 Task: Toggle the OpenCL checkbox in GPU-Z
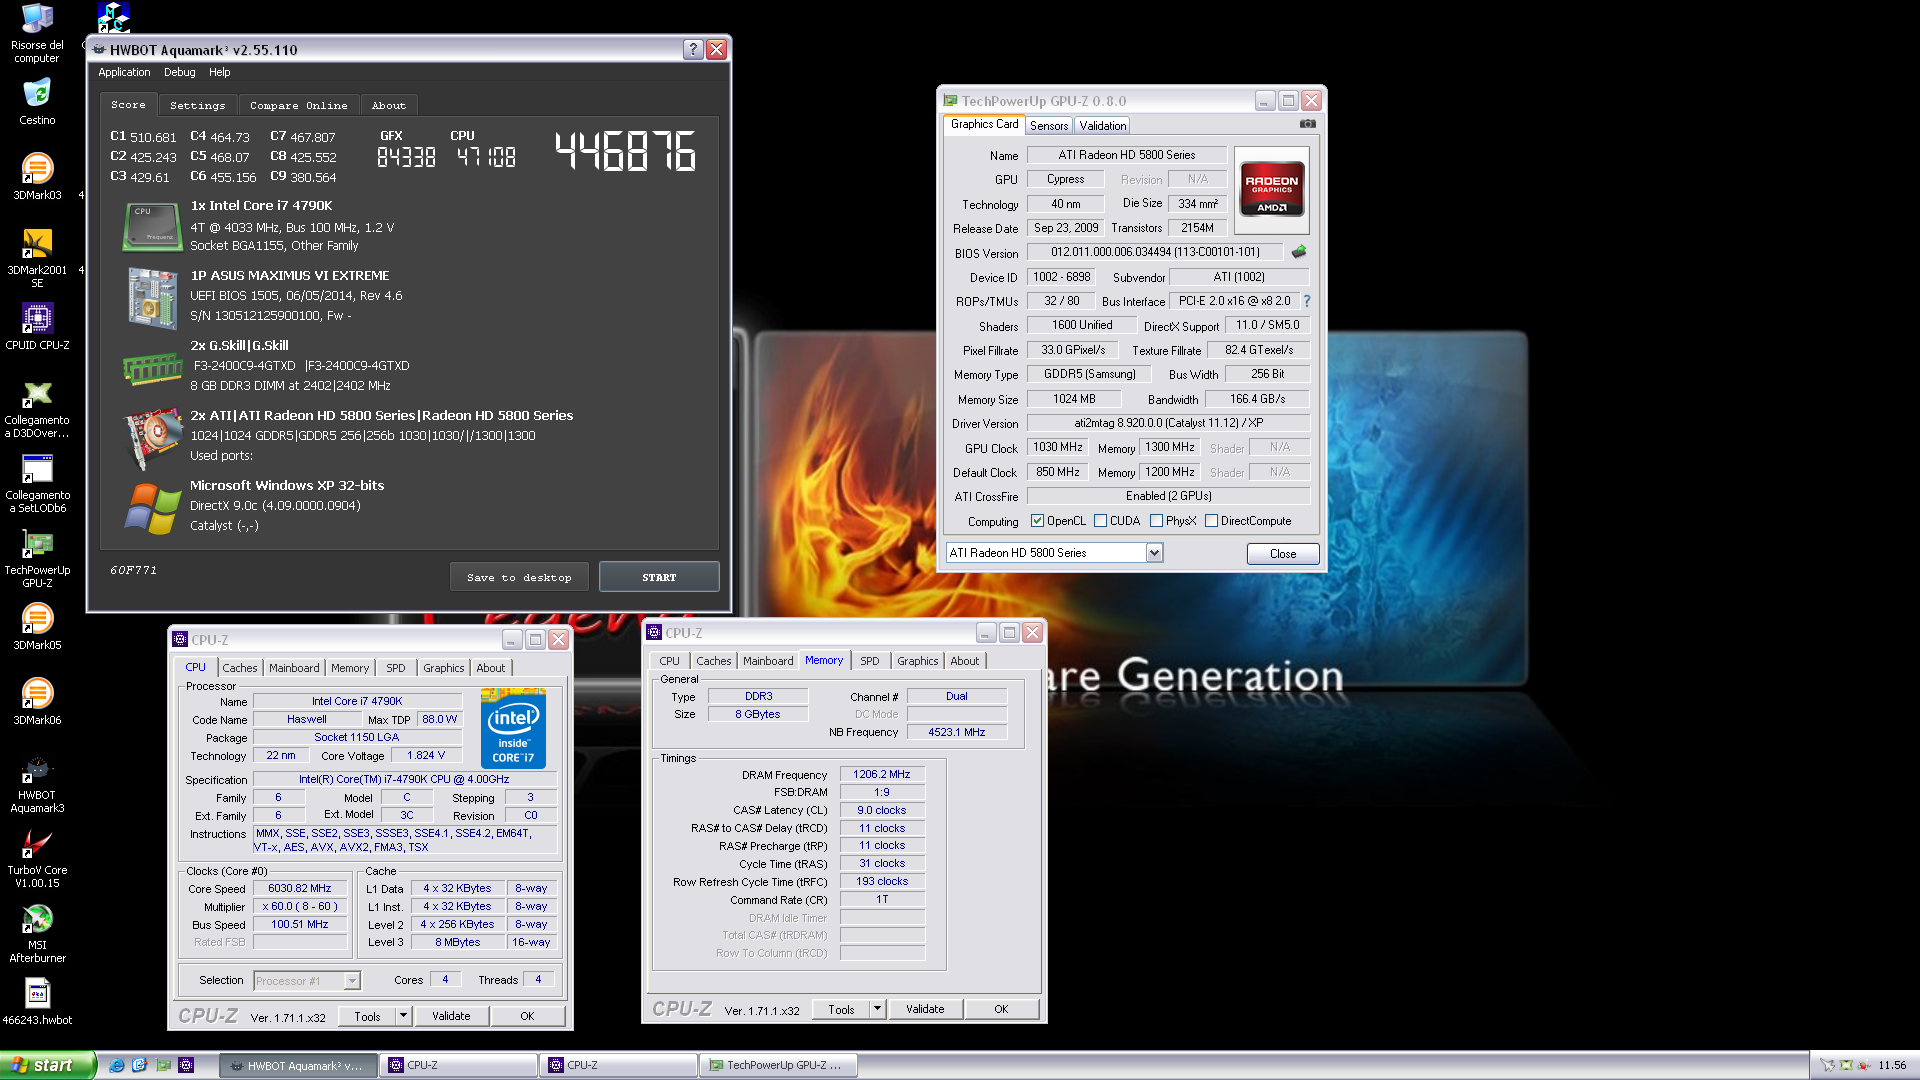[1037, 521]
